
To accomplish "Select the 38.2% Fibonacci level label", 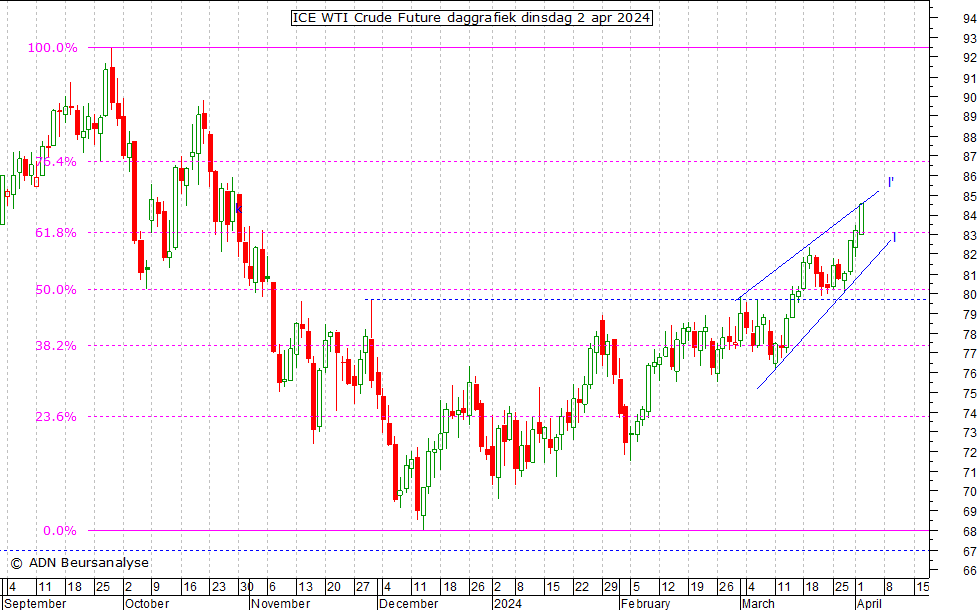I will tap(56, 345).
